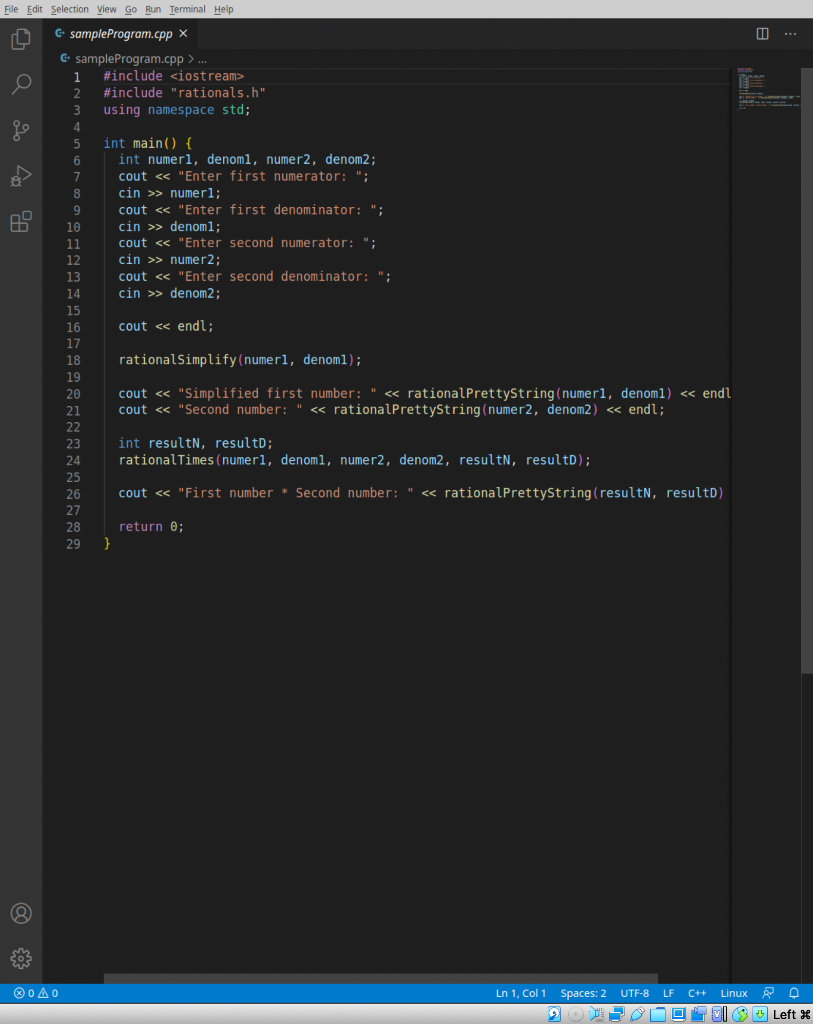Screen dimensions: 813x1024
Task: Open the C++ language mode selector
Action: (697, 993)
